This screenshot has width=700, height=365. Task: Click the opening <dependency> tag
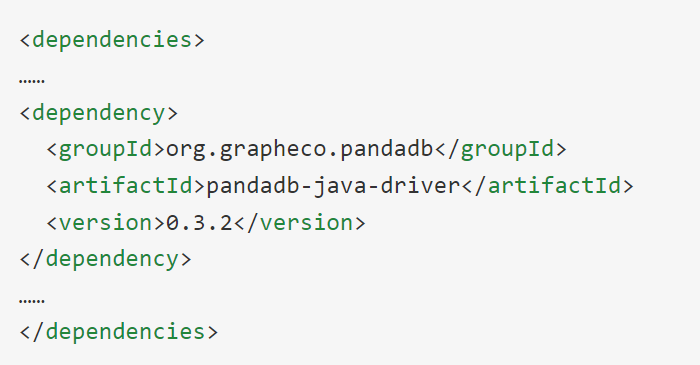pos(99,113)
